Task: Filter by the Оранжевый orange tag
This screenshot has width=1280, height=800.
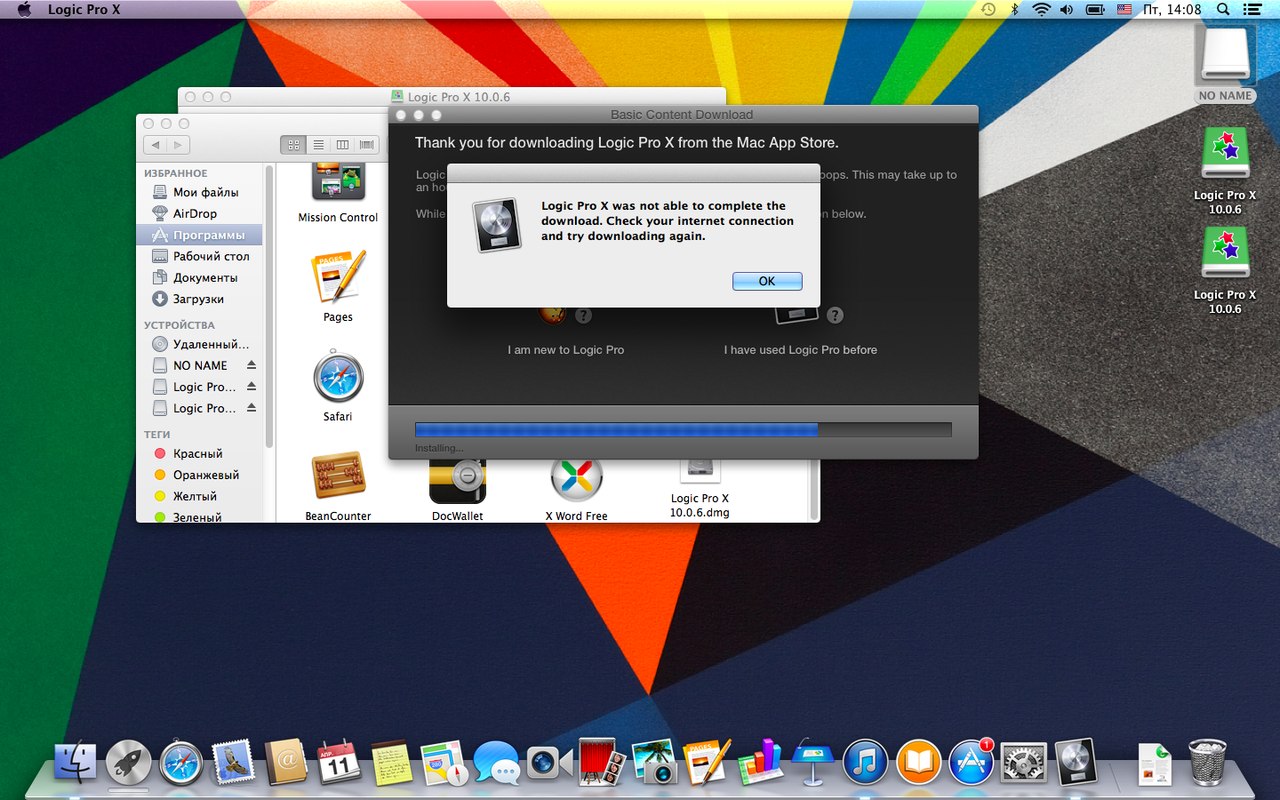Action: point(199,475)
